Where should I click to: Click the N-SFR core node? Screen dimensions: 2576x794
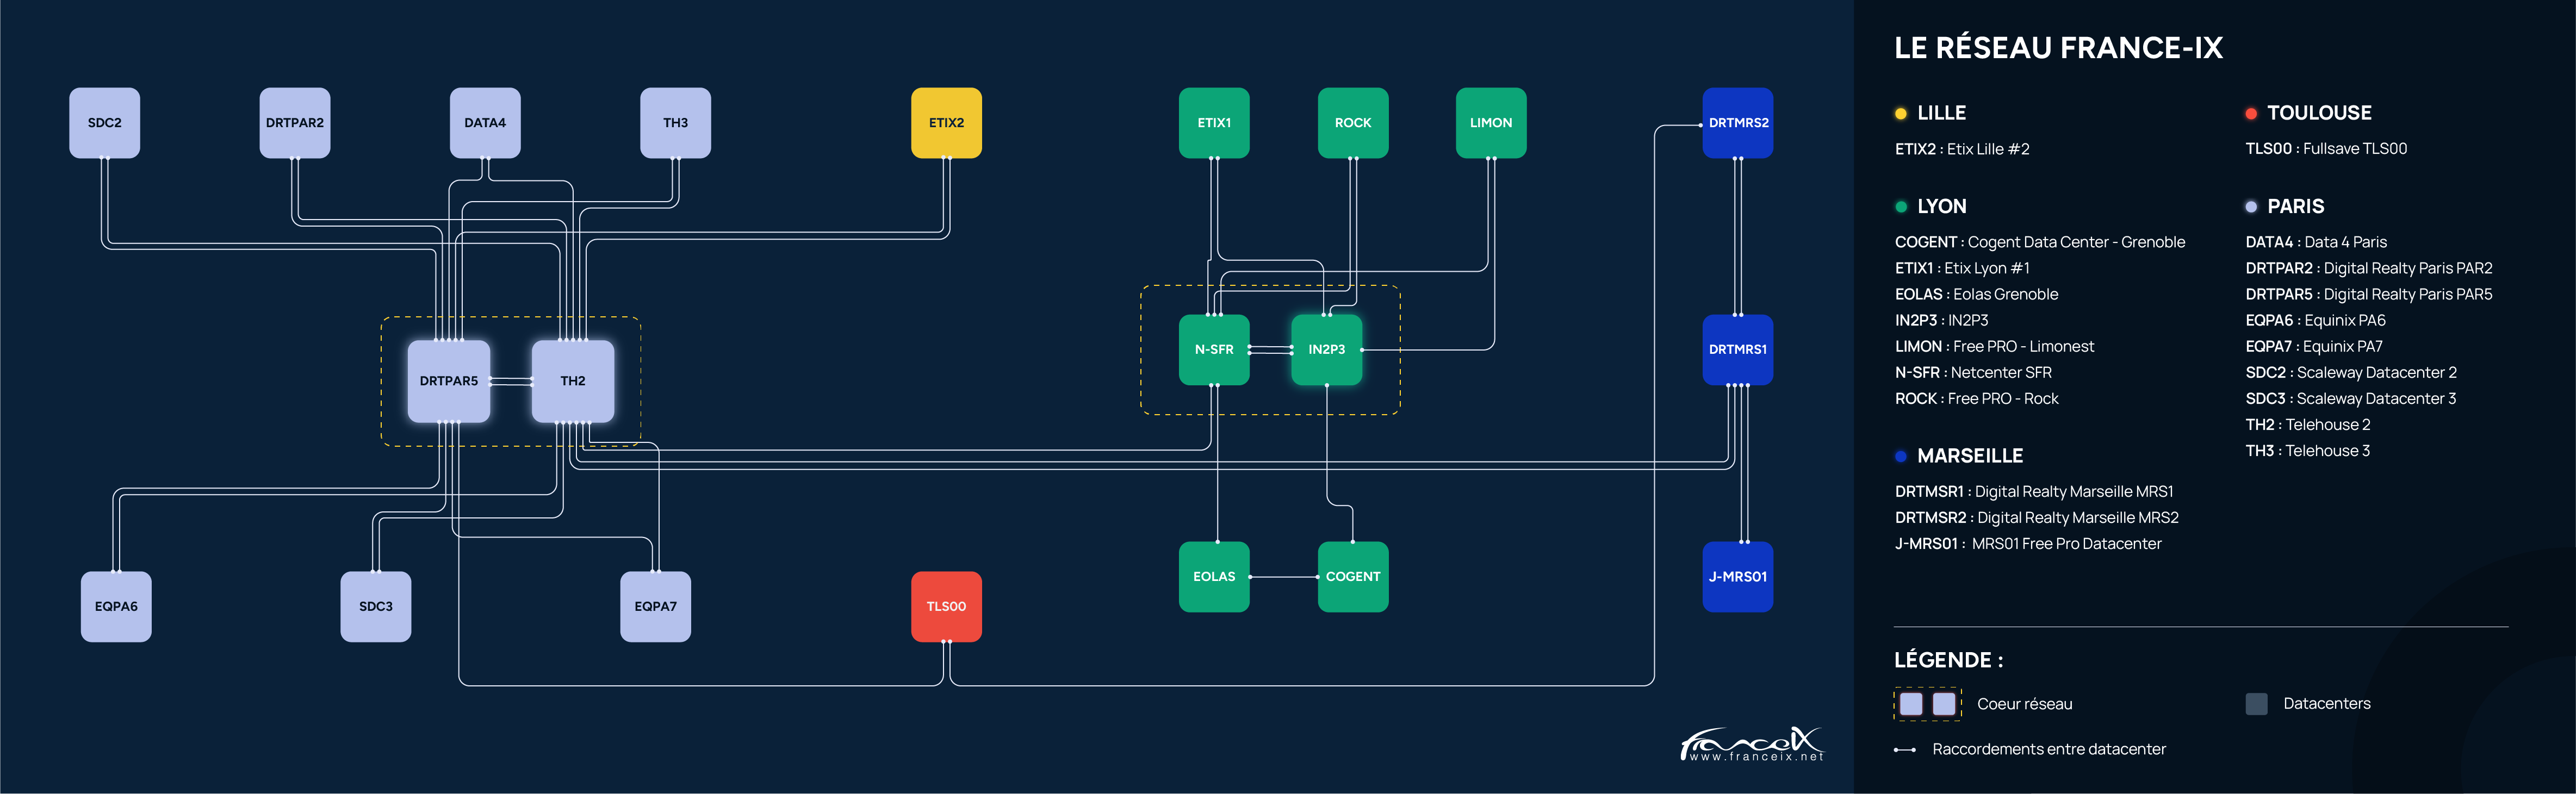point(1214,350)
